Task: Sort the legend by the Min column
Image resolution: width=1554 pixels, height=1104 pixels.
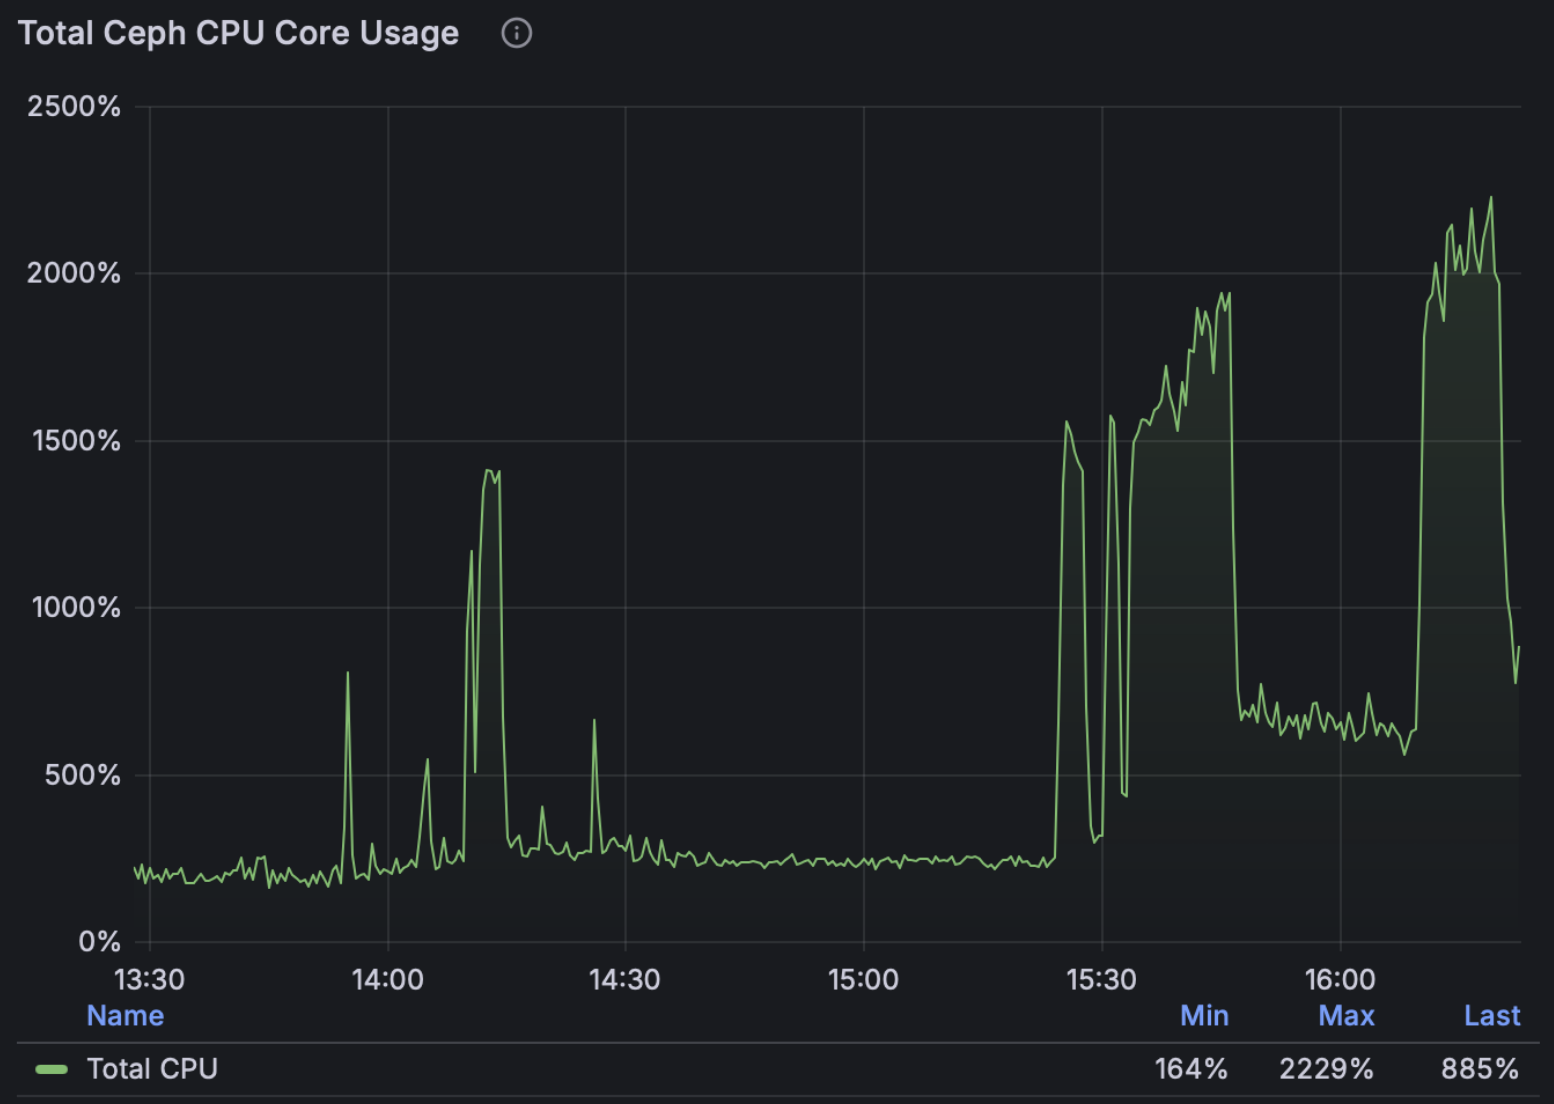Action: 1204,1016
